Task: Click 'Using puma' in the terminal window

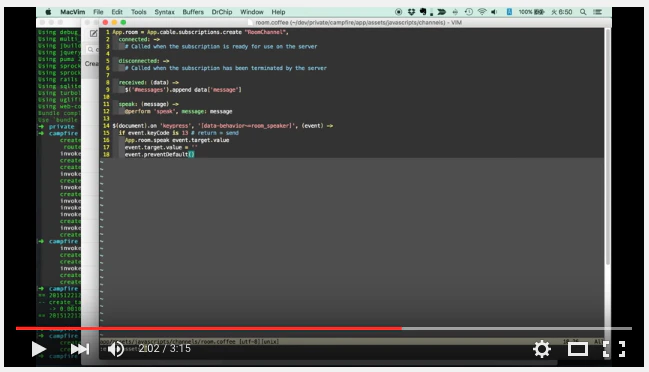Action: pyautogui.click(x=58, y=59)
